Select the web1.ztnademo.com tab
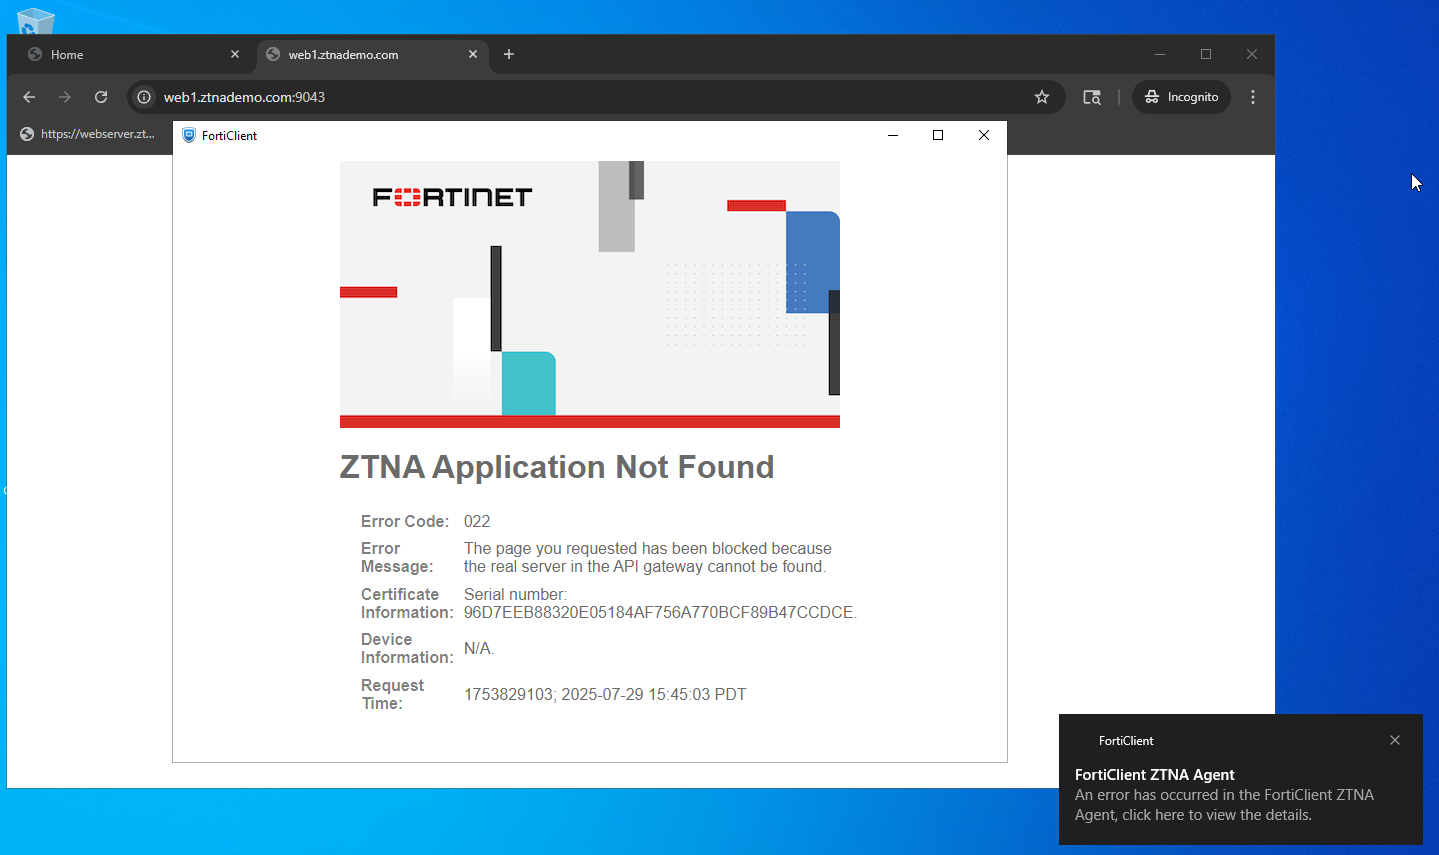This screenshot has width=1439, height=855. coord(372,55)
